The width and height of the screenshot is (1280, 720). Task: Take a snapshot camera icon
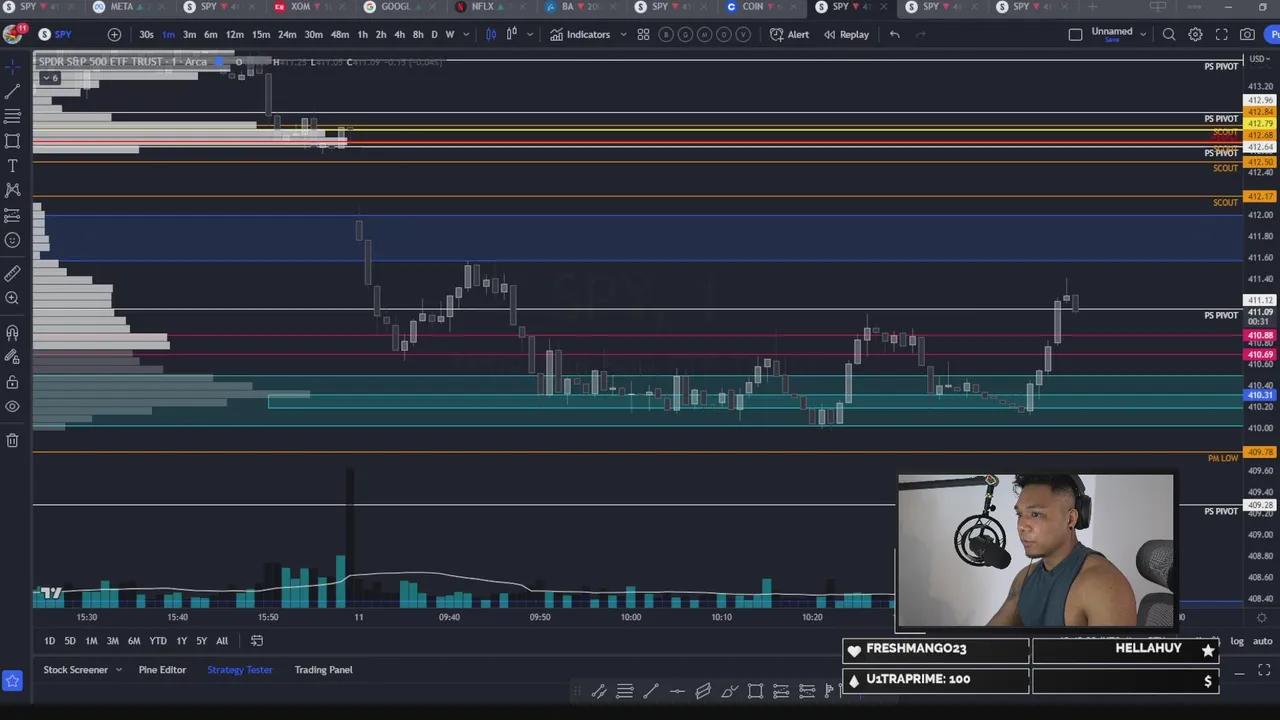1247,34
